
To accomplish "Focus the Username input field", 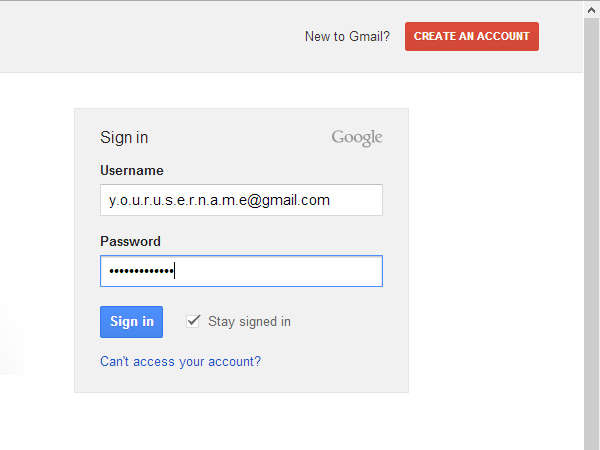I will [241, 200].
